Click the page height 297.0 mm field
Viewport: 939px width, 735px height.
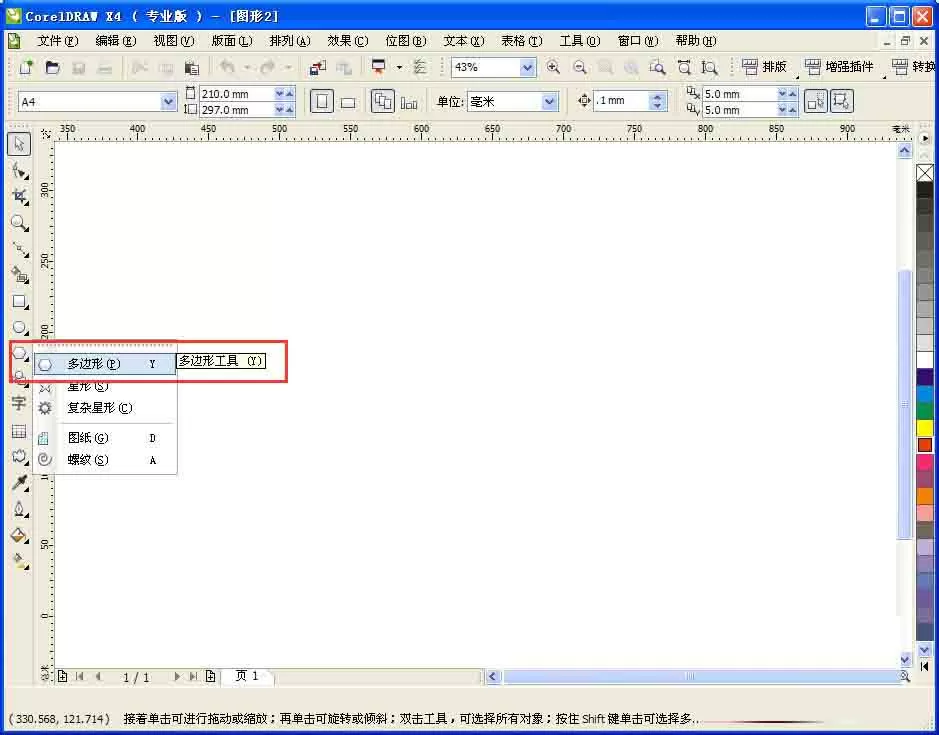coord(237,110)
